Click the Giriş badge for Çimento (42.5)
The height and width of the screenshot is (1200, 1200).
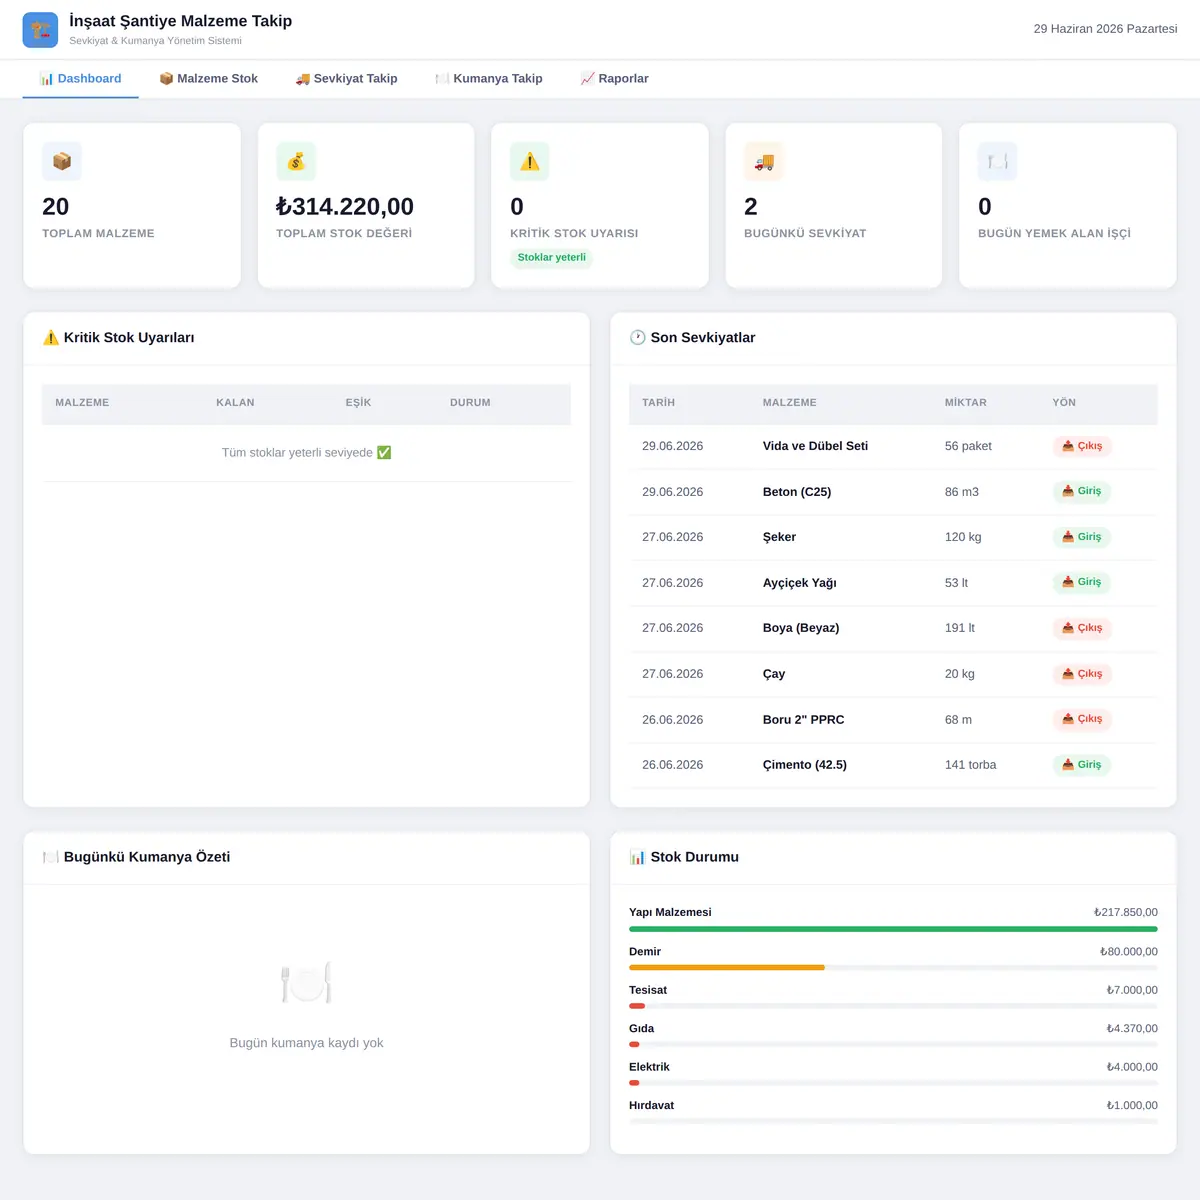pos(1082,765)
